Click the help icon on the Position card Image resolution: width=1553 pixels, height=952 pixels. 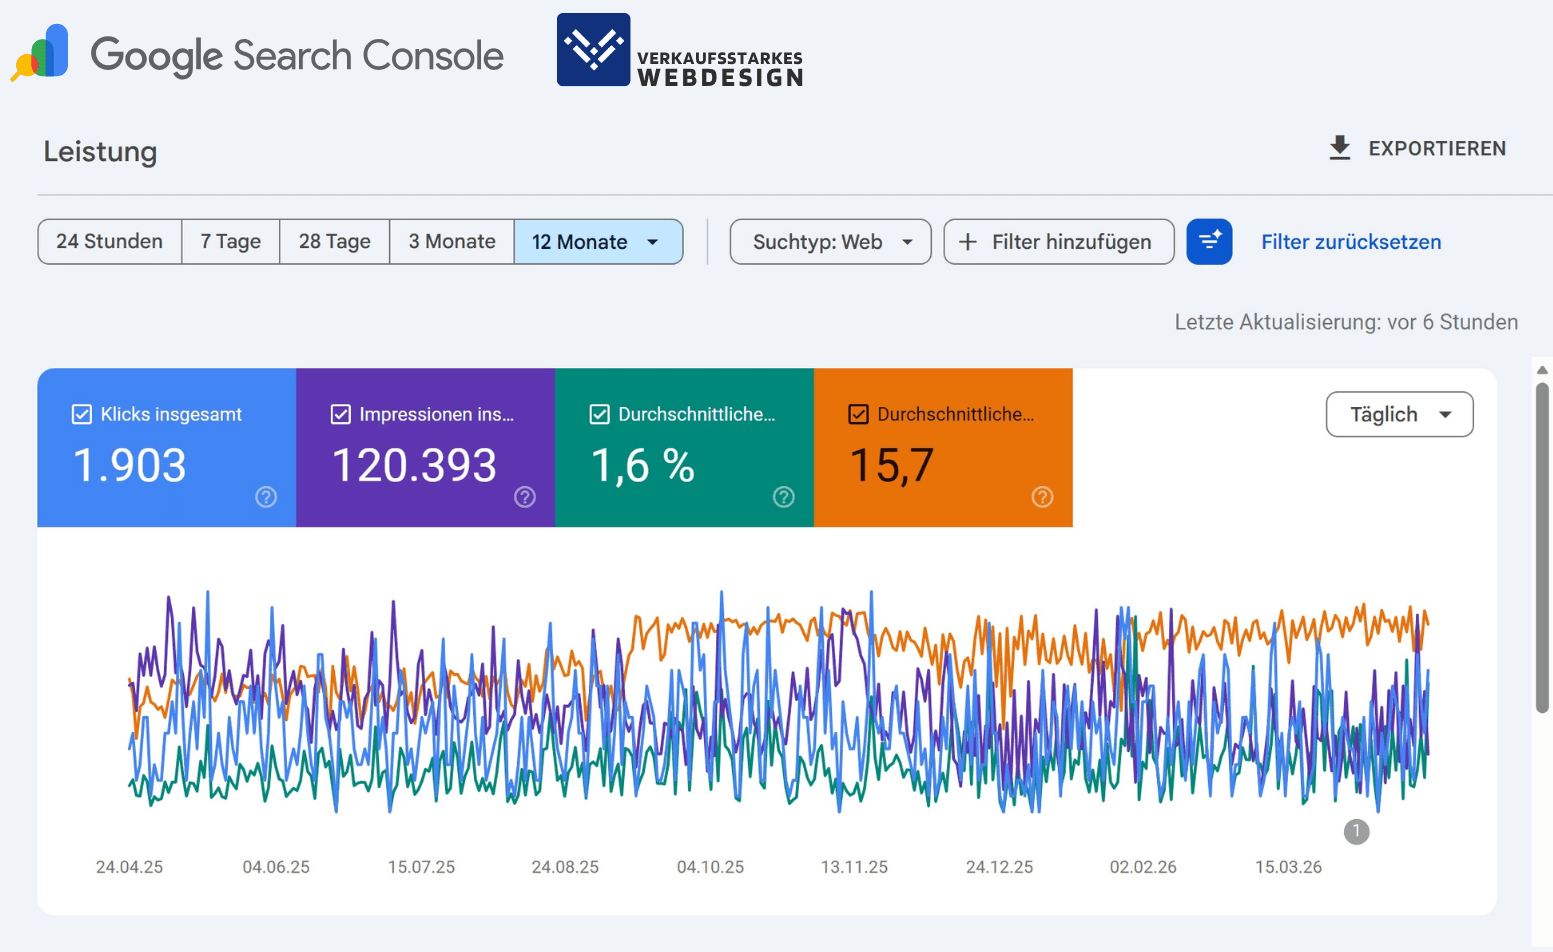pyautogui.click(x=1042, y=496)
